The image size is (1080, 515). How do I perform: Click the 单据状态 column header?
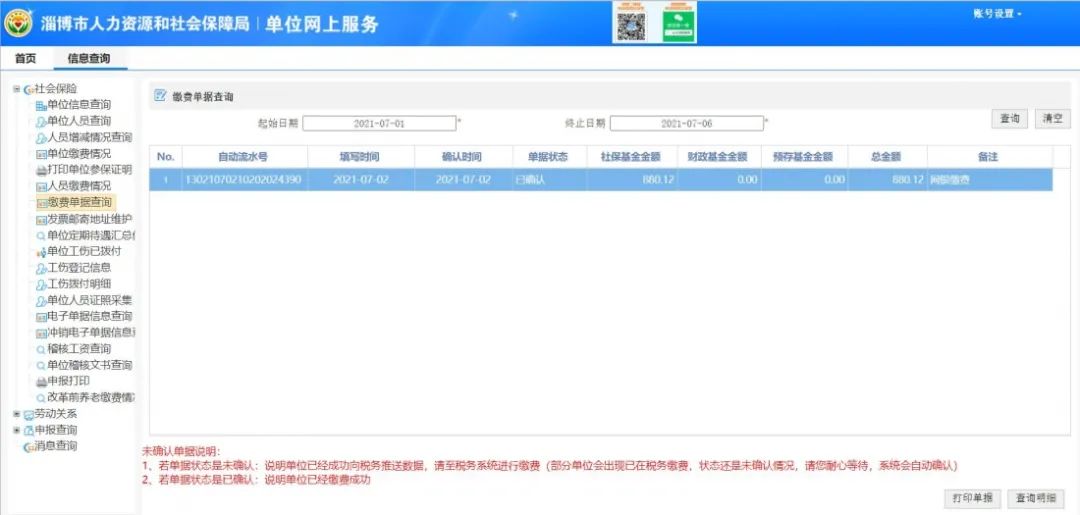(549, 157)
